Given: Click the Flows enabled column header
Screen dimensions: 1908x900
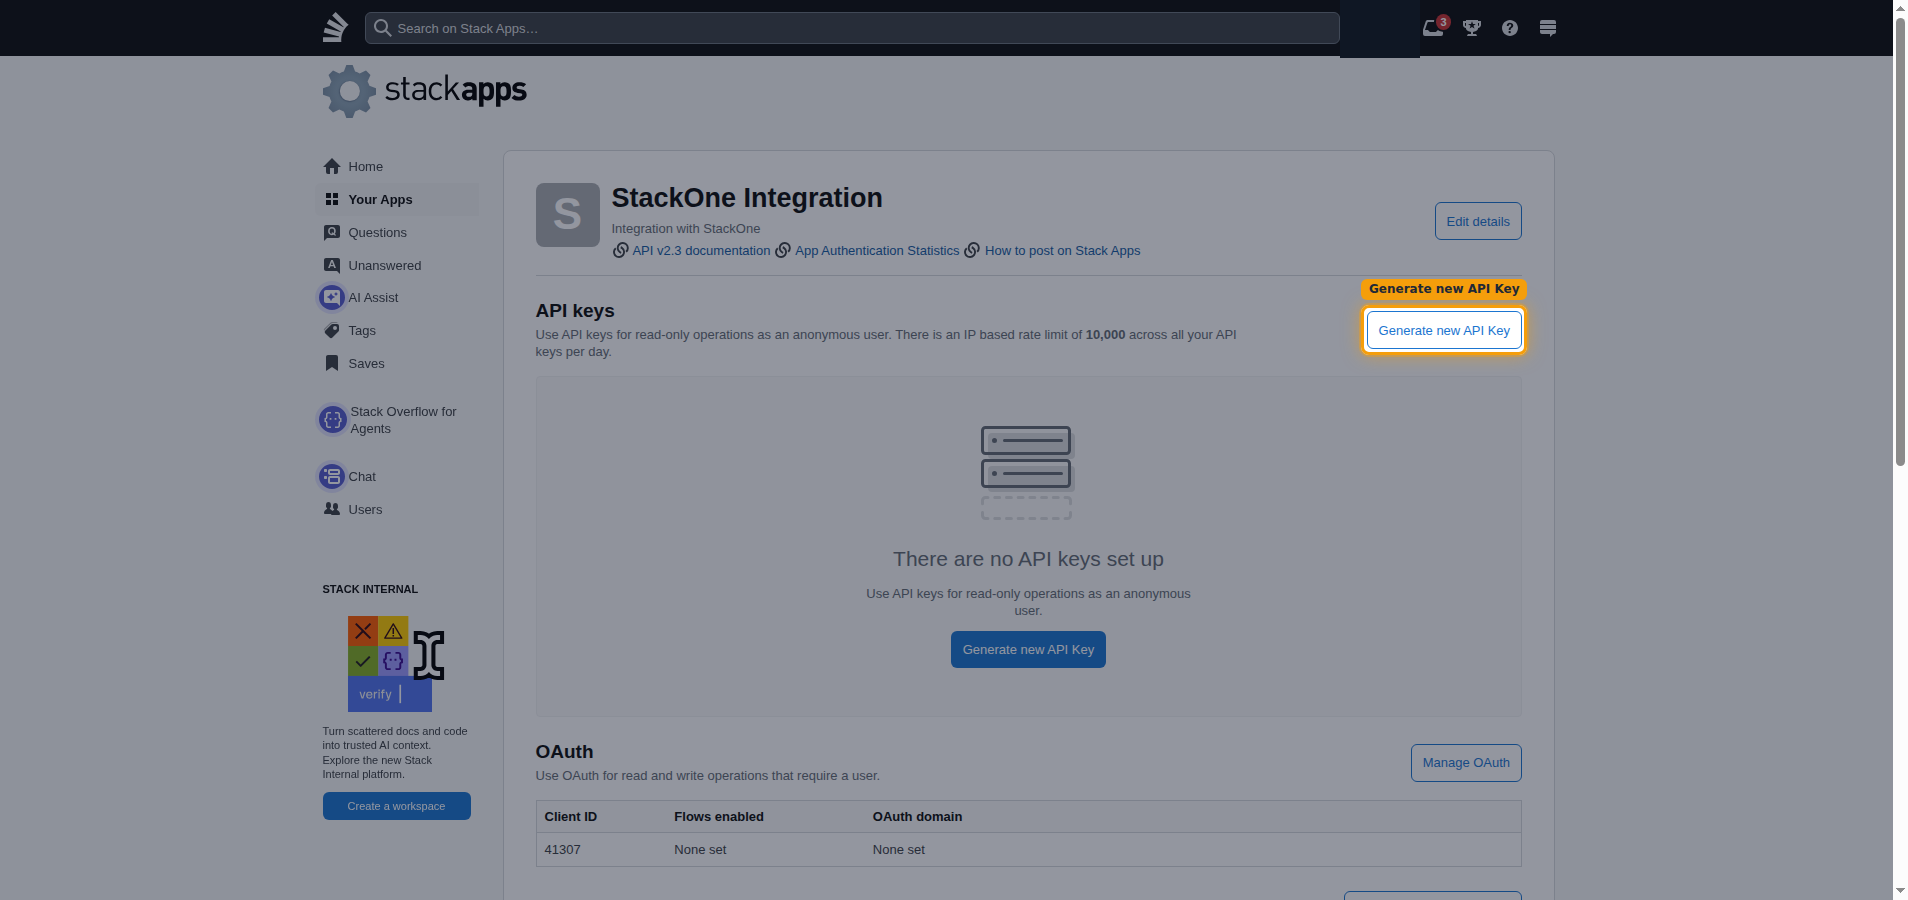Looking at the screenshot, I should tap(719, 817).
